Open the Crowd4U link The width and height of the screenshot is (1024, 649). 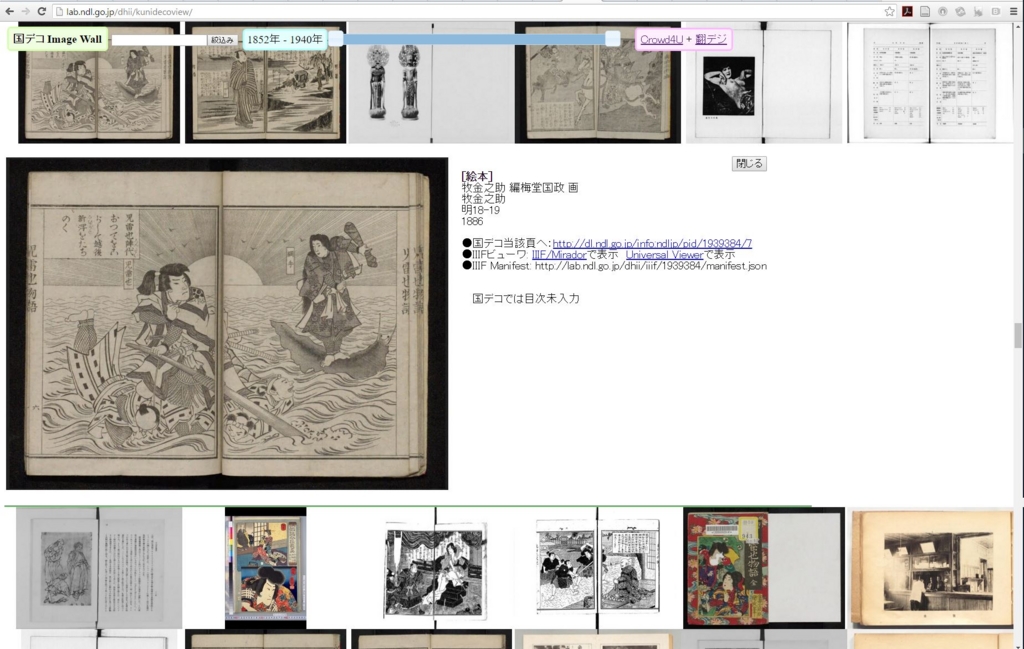click(661, 39)
